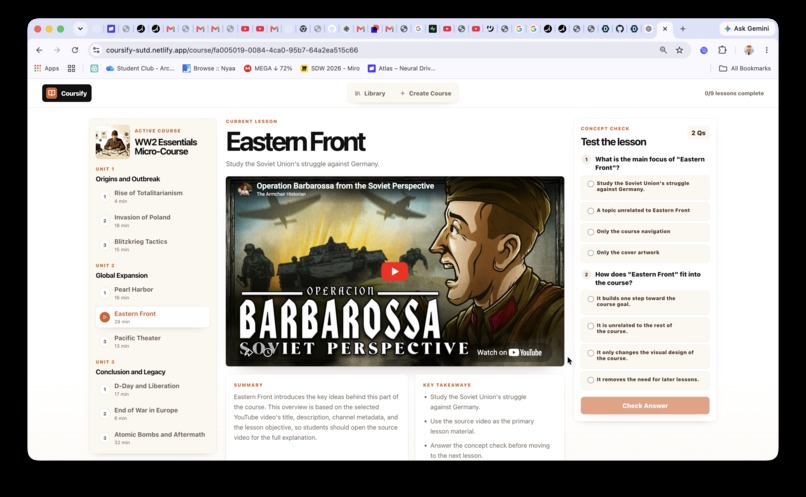The height and width of the screenshot is (497, 806).
Task: Select 'It only changes the visual design'
Action: 645,356
